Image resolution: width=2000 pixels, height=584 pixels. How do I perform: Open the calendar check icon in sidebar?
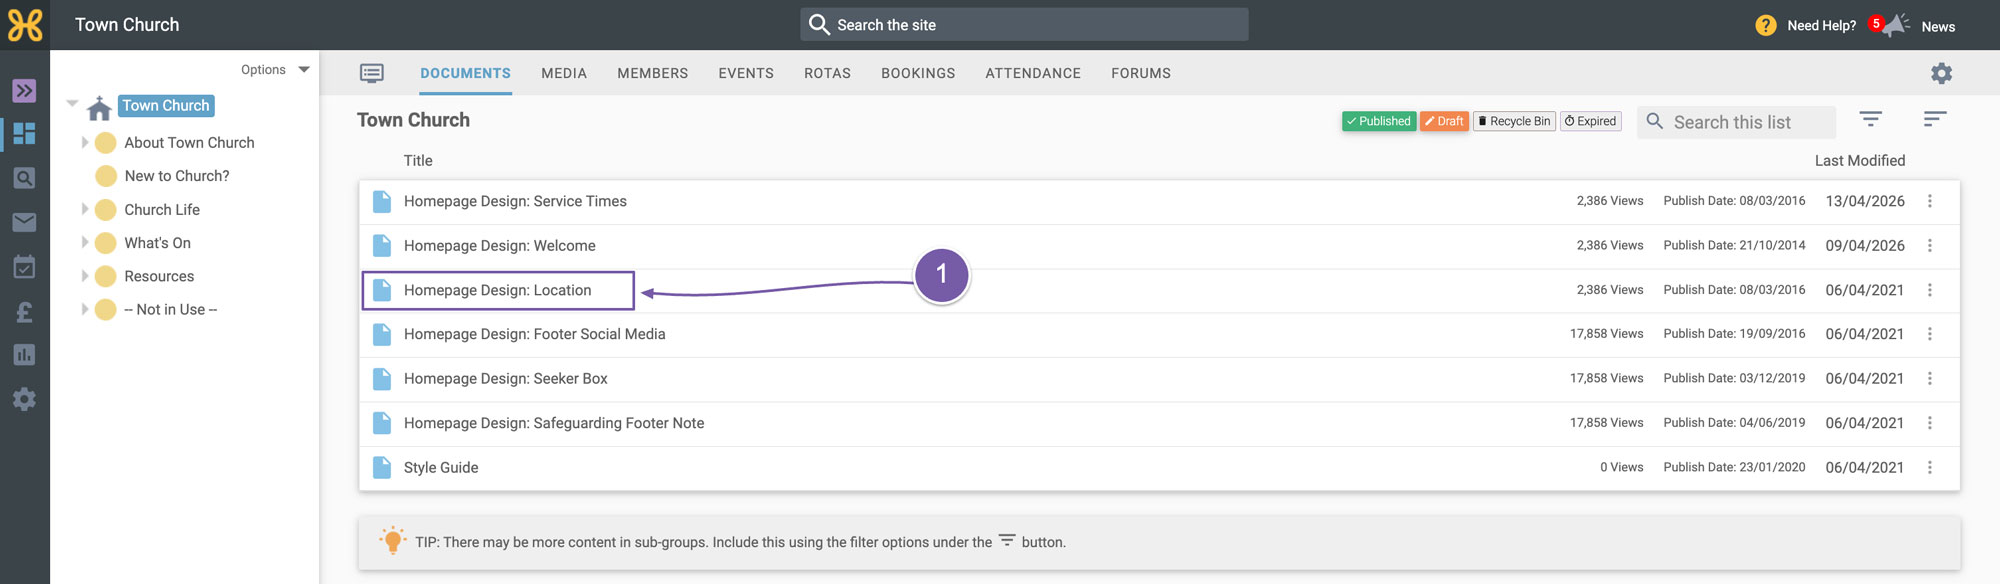click(x=25, y=267)
